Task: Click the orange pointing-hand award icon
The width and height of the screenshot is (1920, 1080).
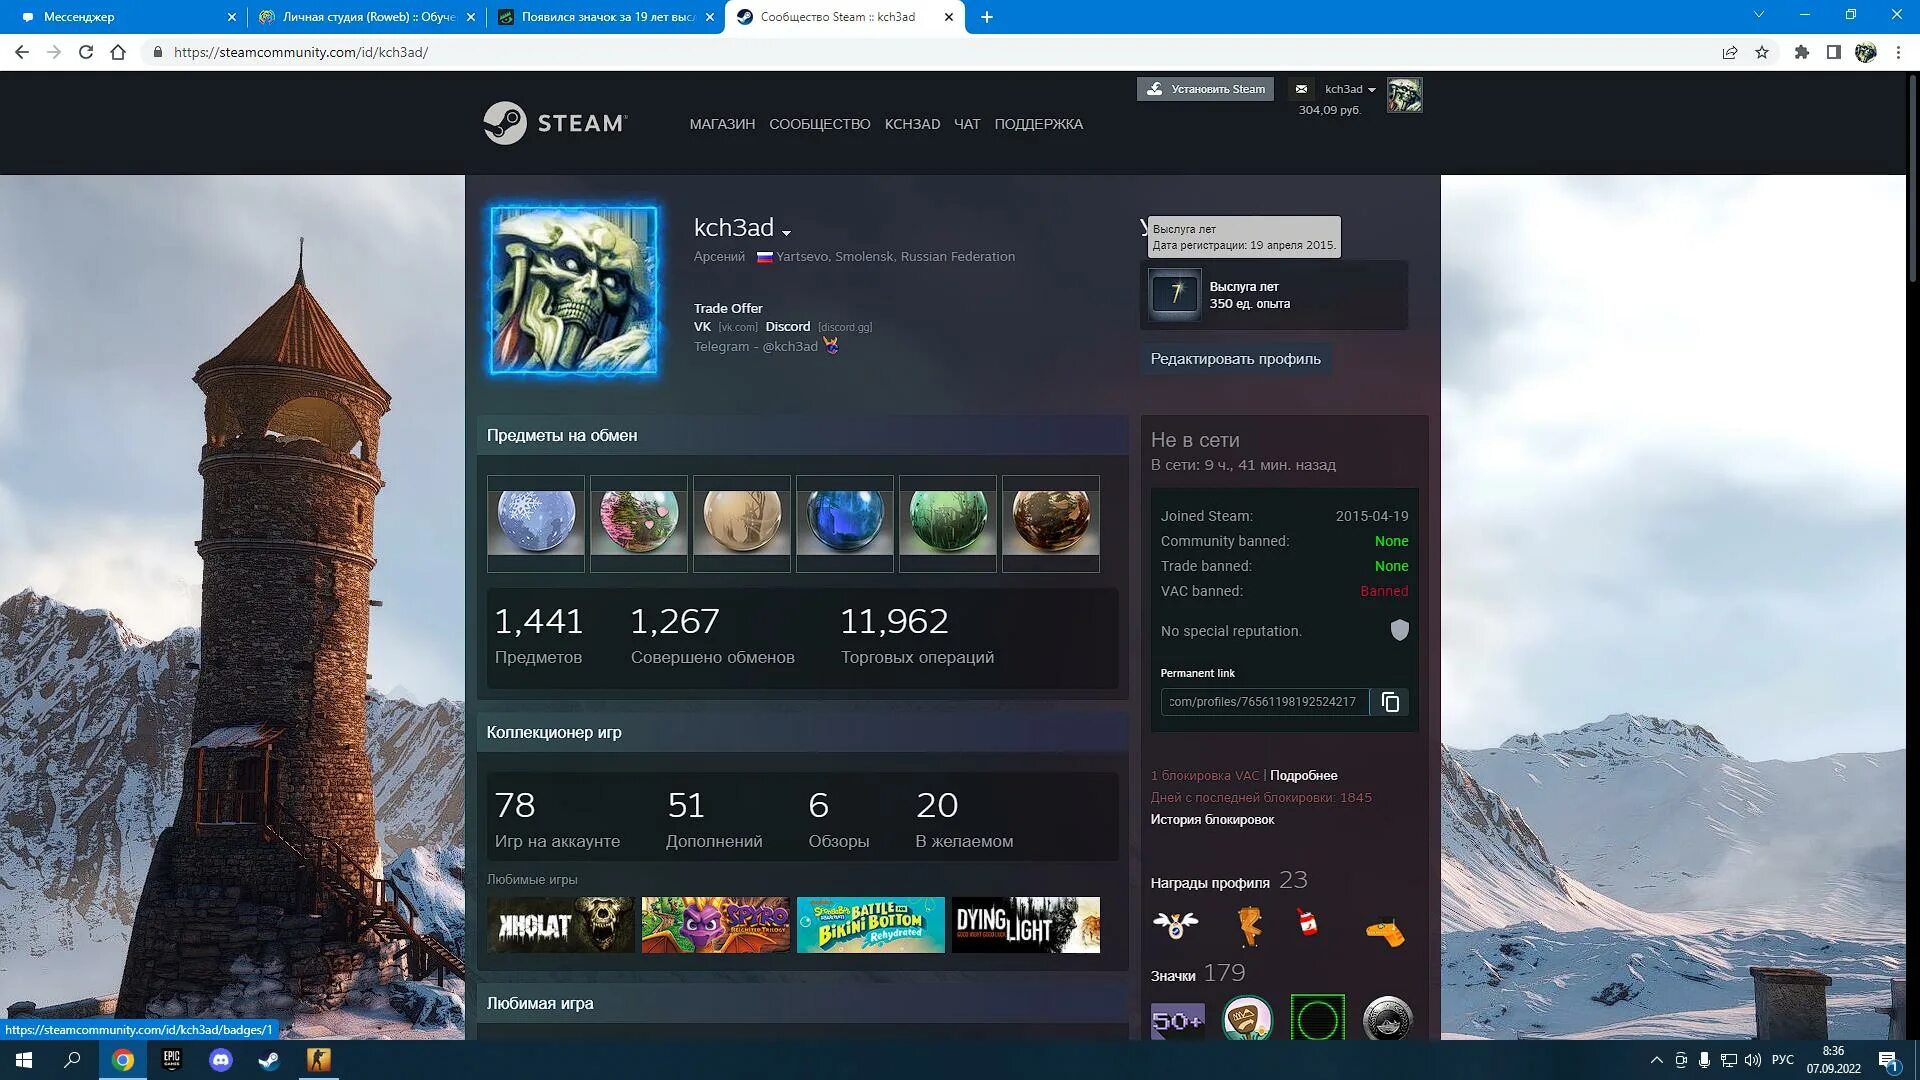Action: [1385, 932]
